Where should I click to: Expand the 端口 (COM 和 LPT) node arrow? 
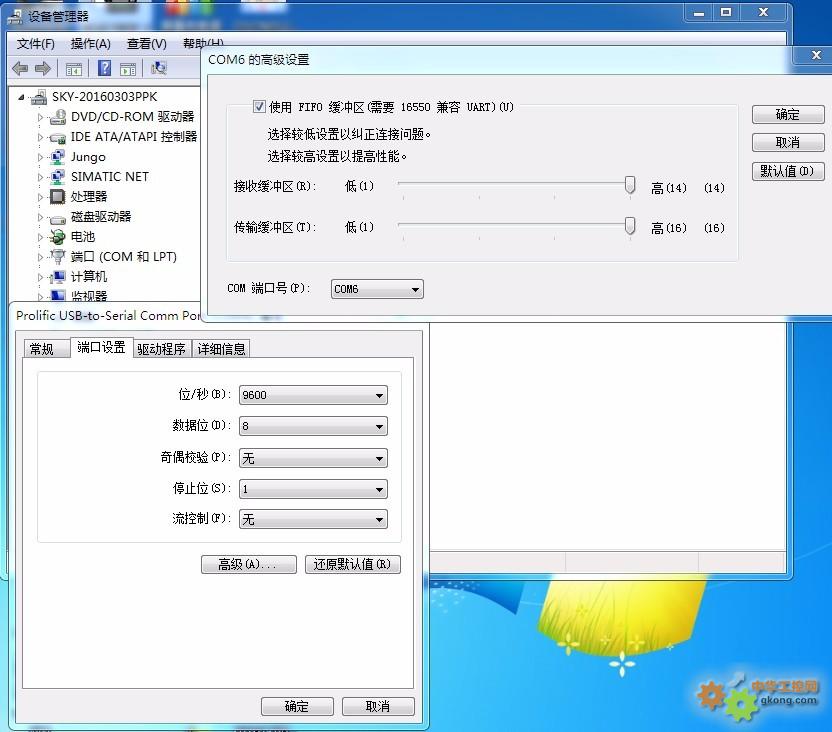pos(40,257)
